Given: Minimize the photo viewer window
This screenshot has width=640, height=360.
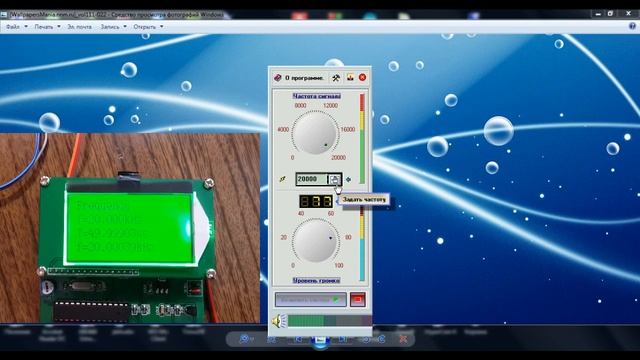Looking at the screenshot, I should [598, 14].
